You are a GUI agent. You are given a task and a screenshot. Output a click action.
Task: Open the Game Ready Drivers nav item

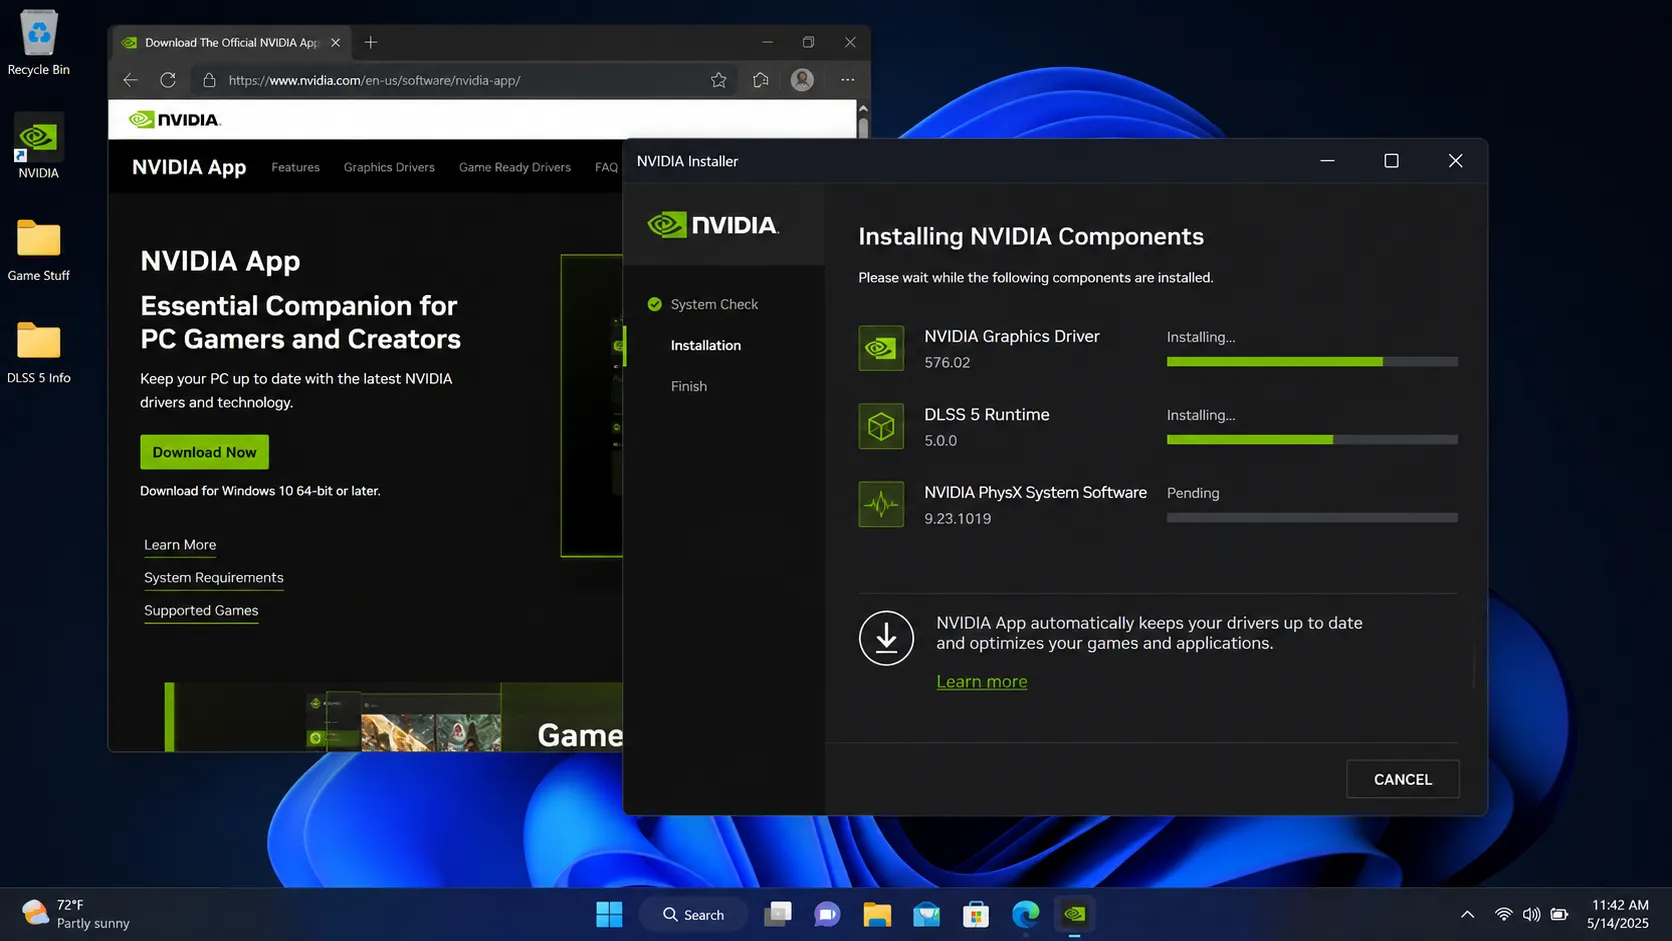point(515,167)
